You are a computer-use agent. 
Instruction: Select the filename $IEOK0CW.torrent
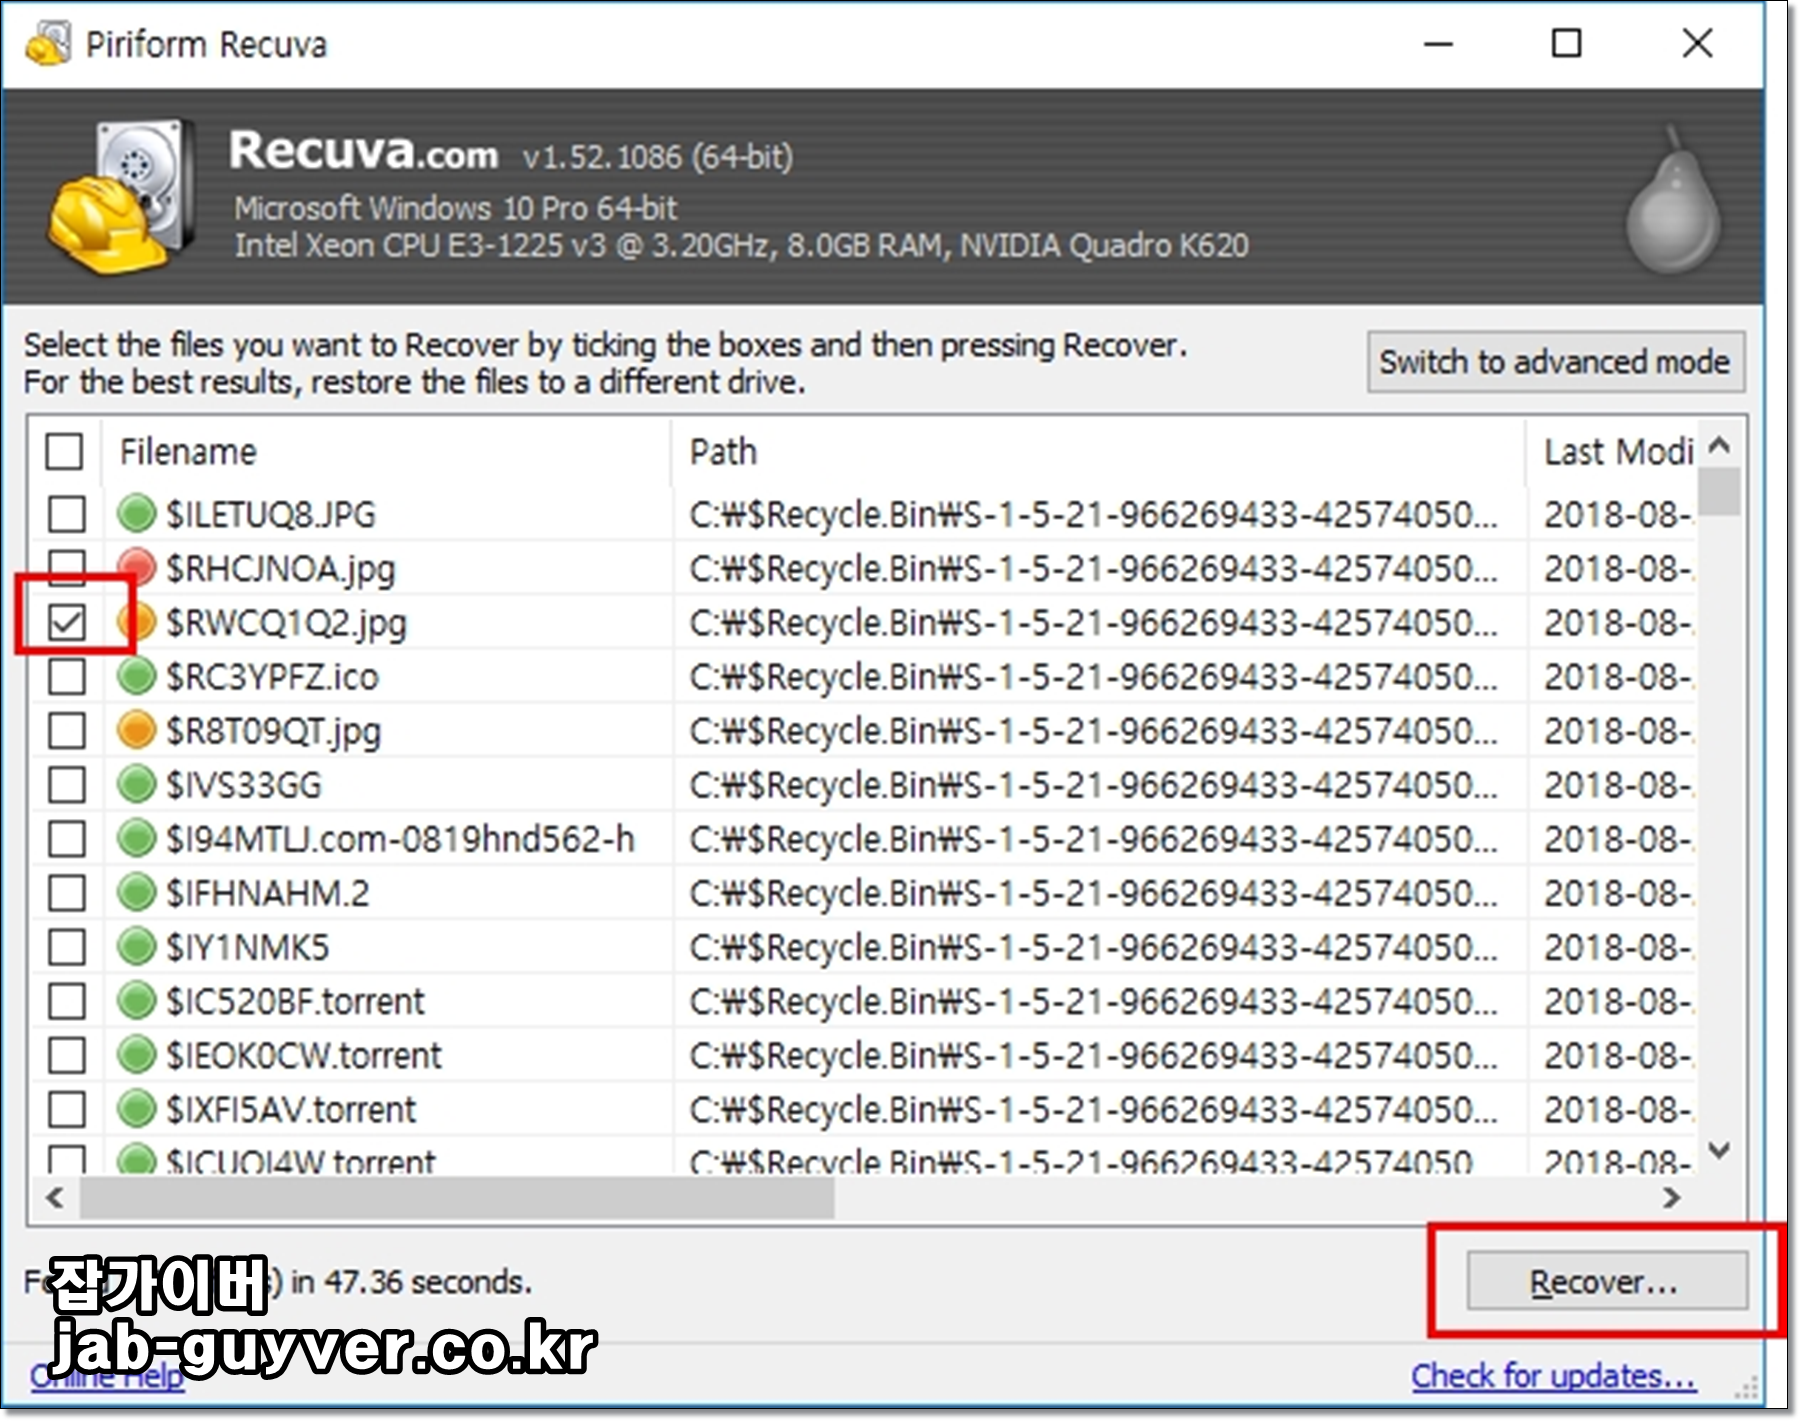click(x=303, y=1055)
